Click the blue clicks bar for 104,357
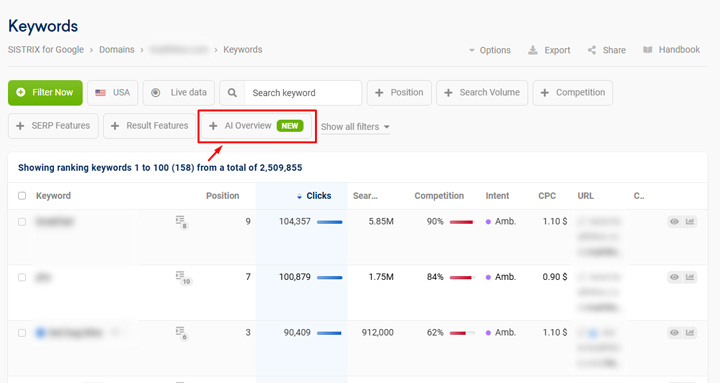Screen dimensions: 720x383 pos(330,222)
